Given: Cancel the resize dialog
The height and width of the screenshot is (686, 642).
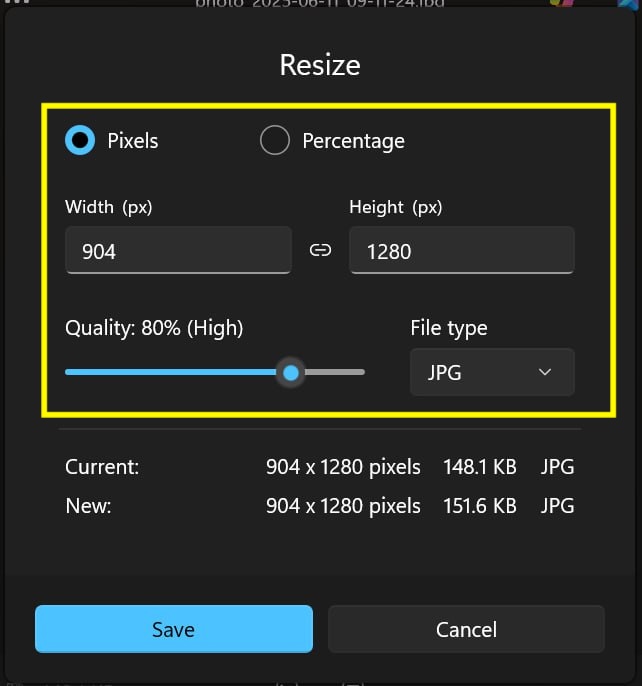Looking at the screenshot, I should pos(466,629).
